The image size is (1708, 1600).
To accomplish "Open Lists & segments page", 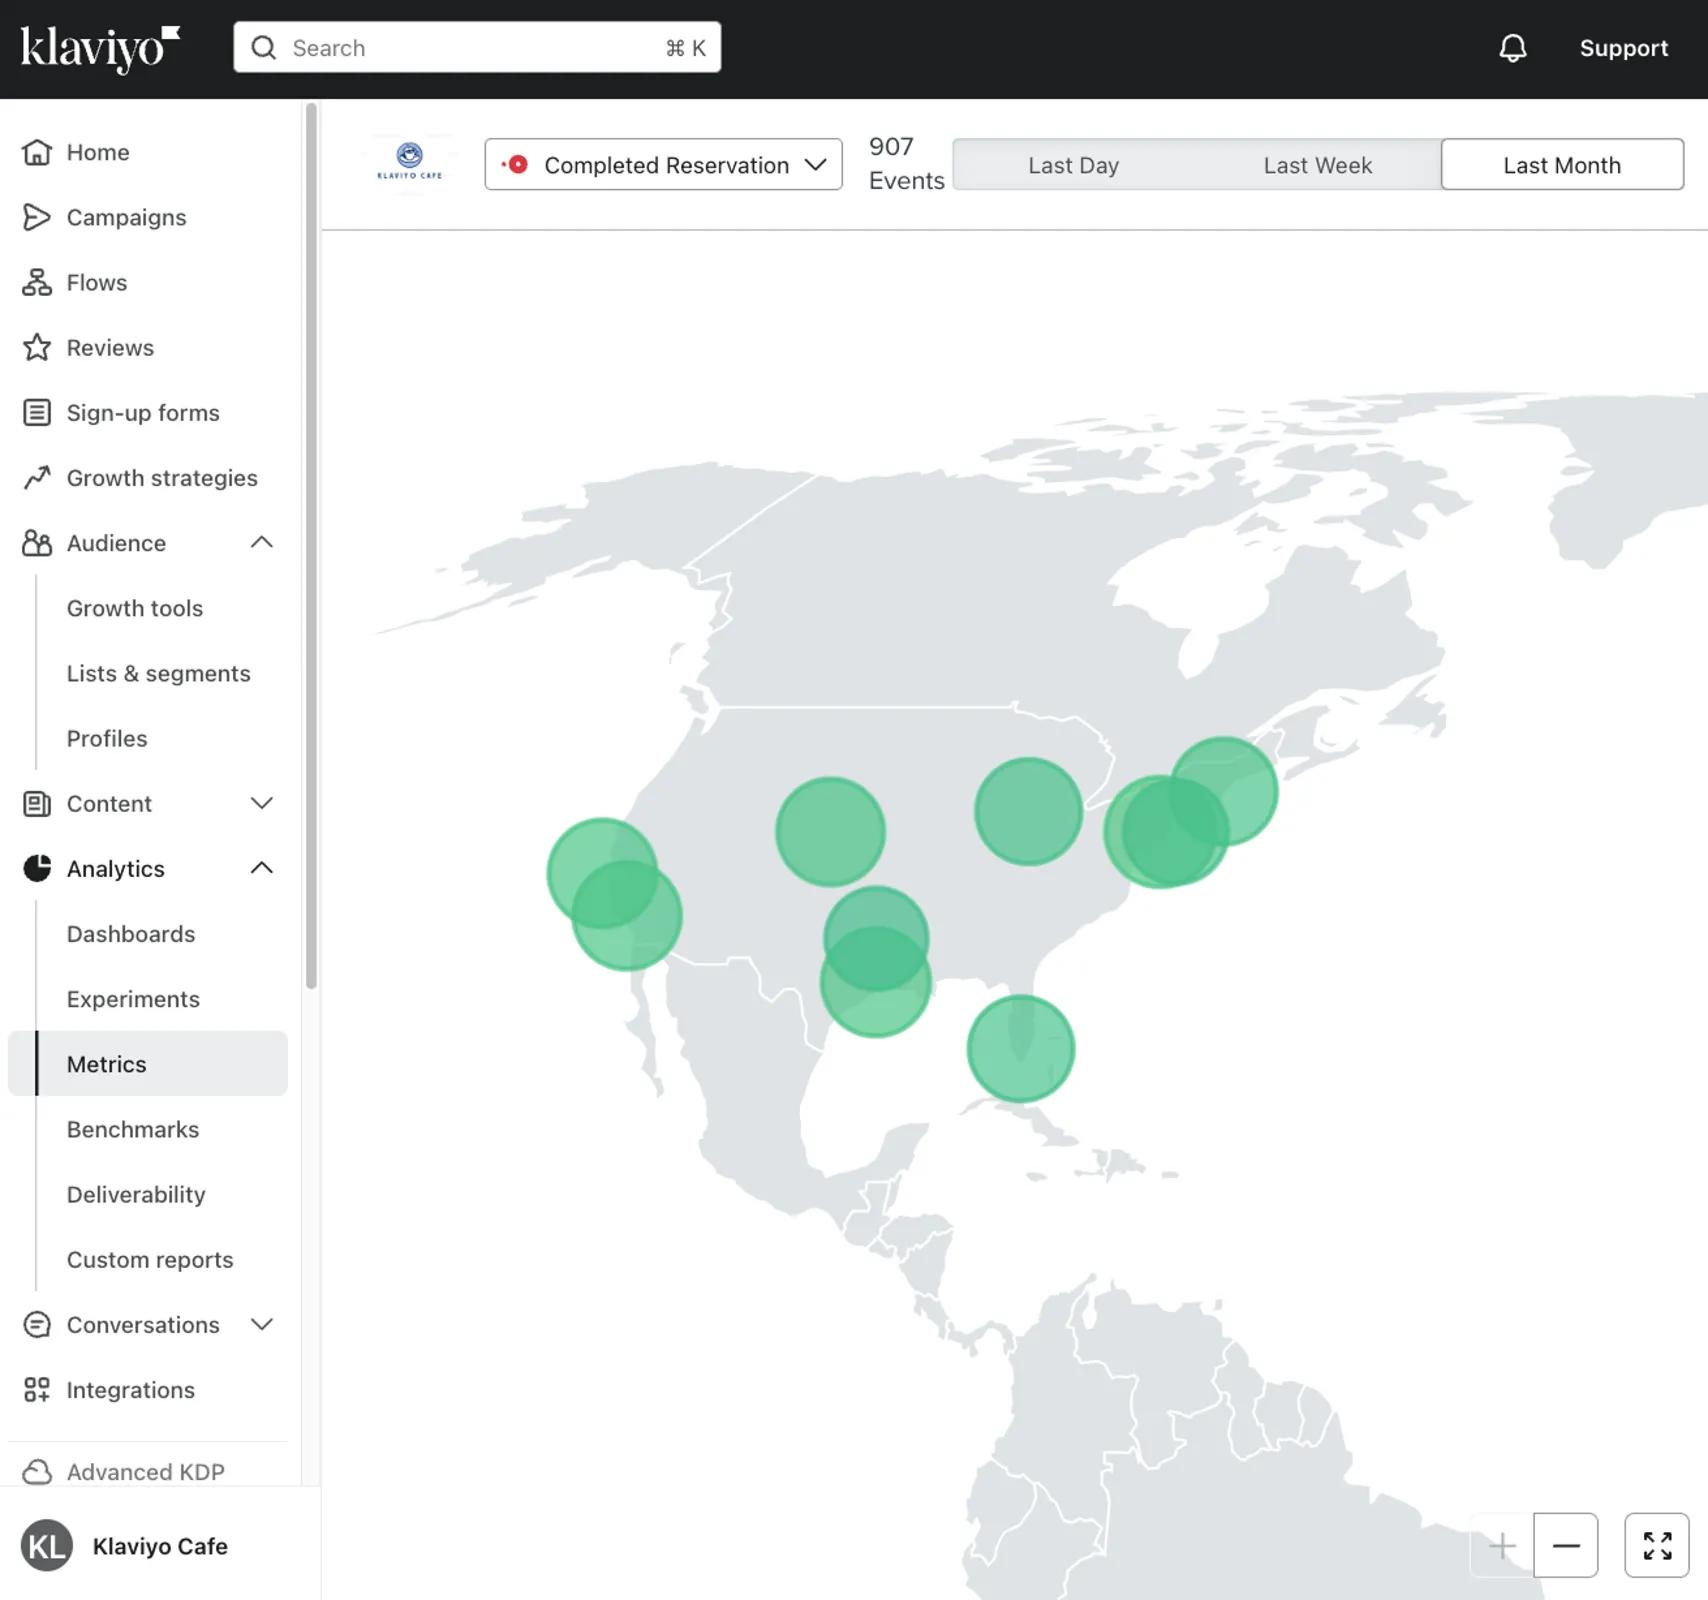I will 159,673.
